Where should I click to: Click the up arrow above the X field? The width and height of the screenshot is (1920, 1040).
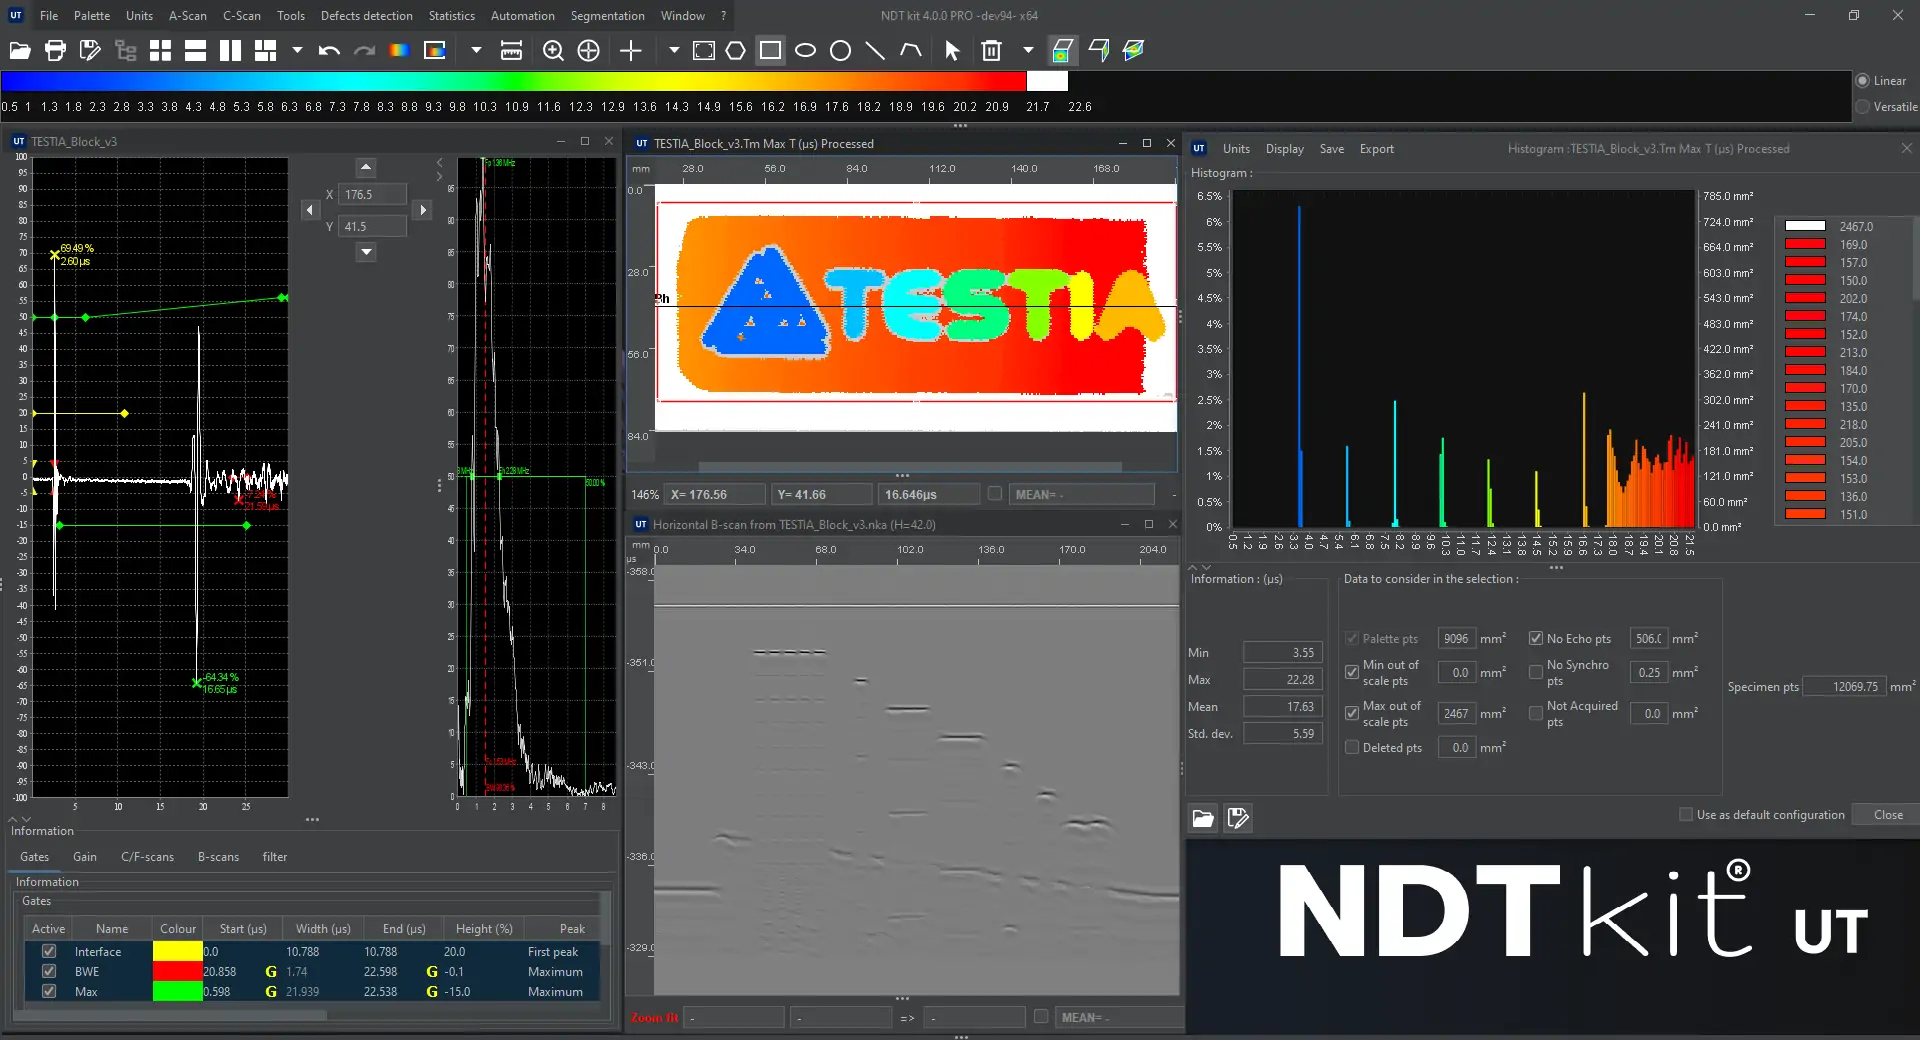click(366, 167)
